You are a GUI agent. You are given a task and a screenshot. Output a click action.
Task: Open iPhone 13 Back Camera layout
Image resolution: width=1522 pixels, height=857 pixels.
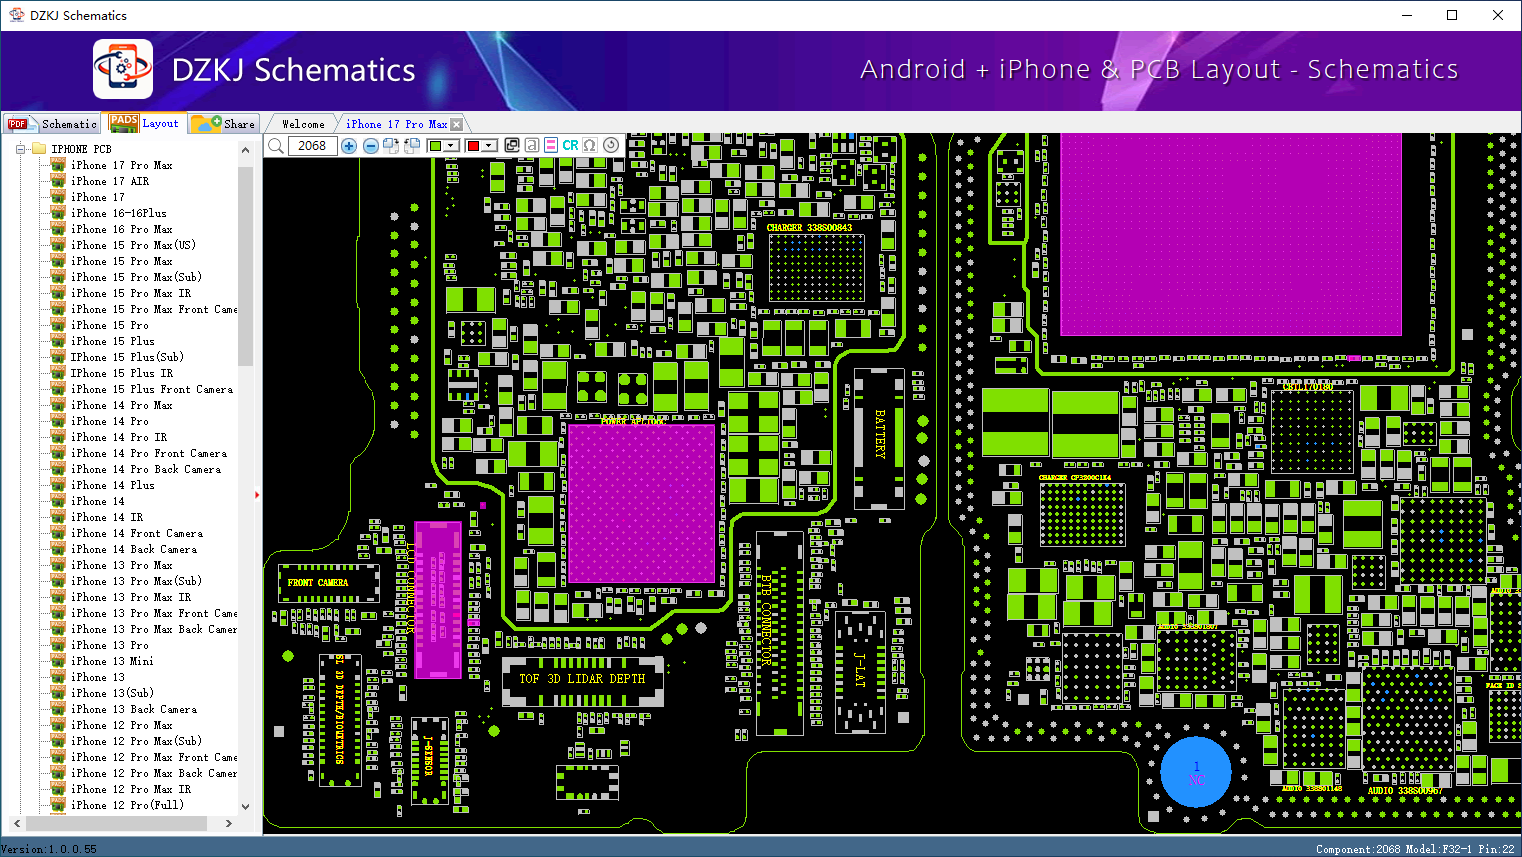(133, 709)
